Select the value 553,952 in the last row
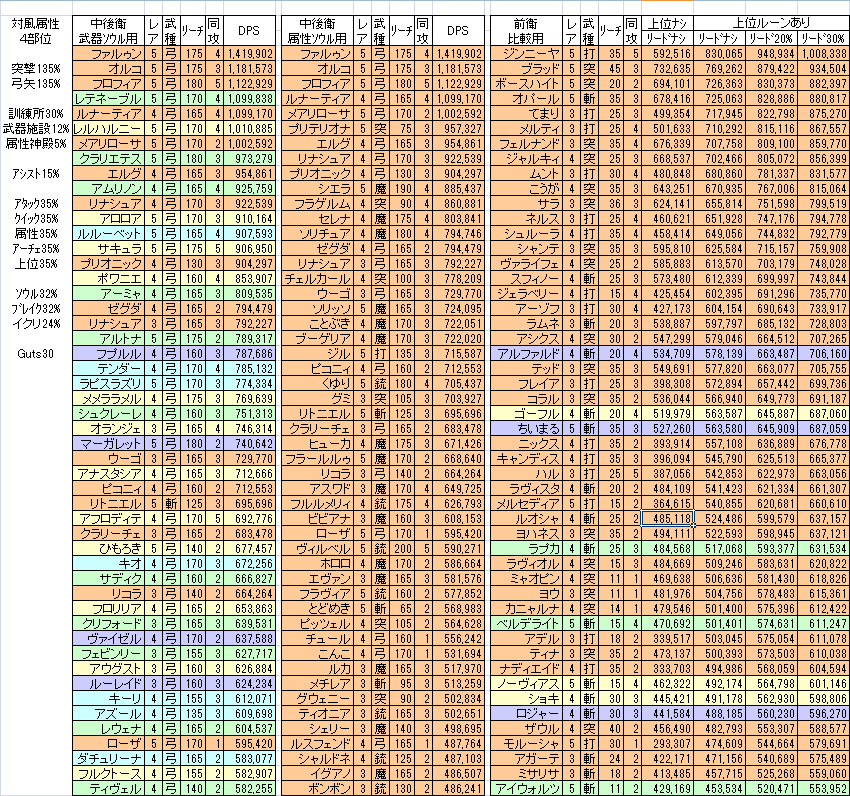 pyautogui.click(x=823, y=789)
